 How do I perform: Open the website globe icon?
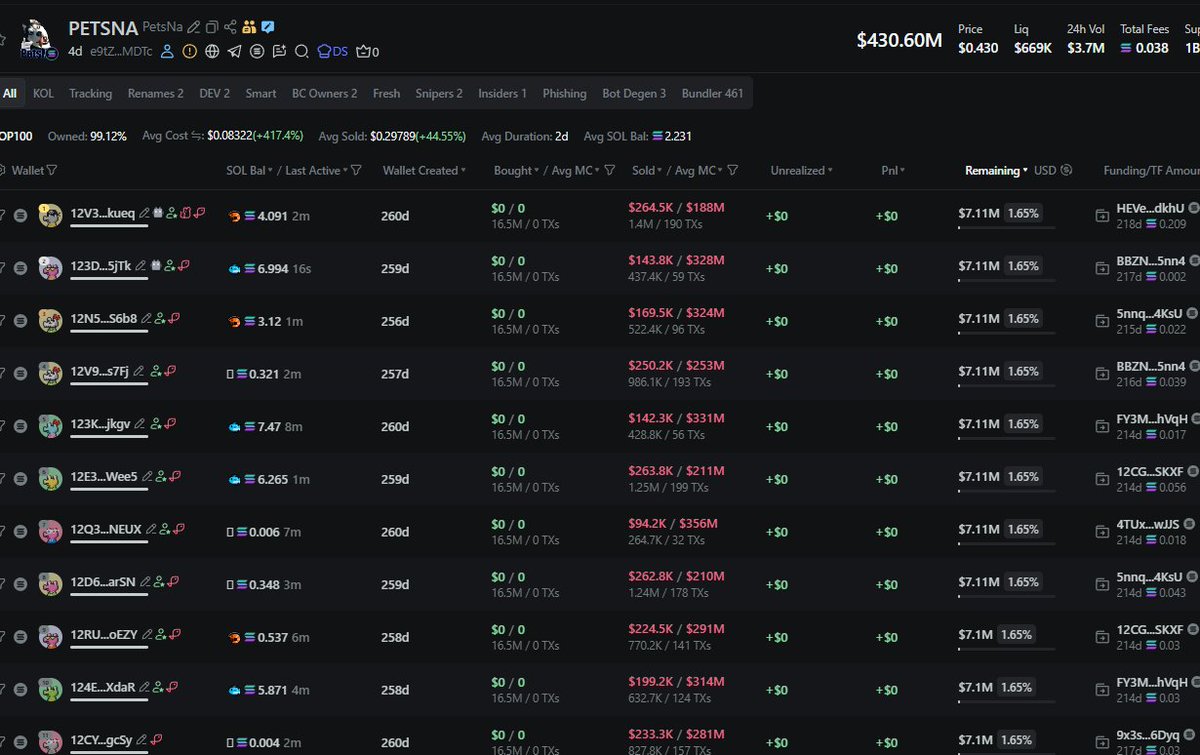[212, 51]
